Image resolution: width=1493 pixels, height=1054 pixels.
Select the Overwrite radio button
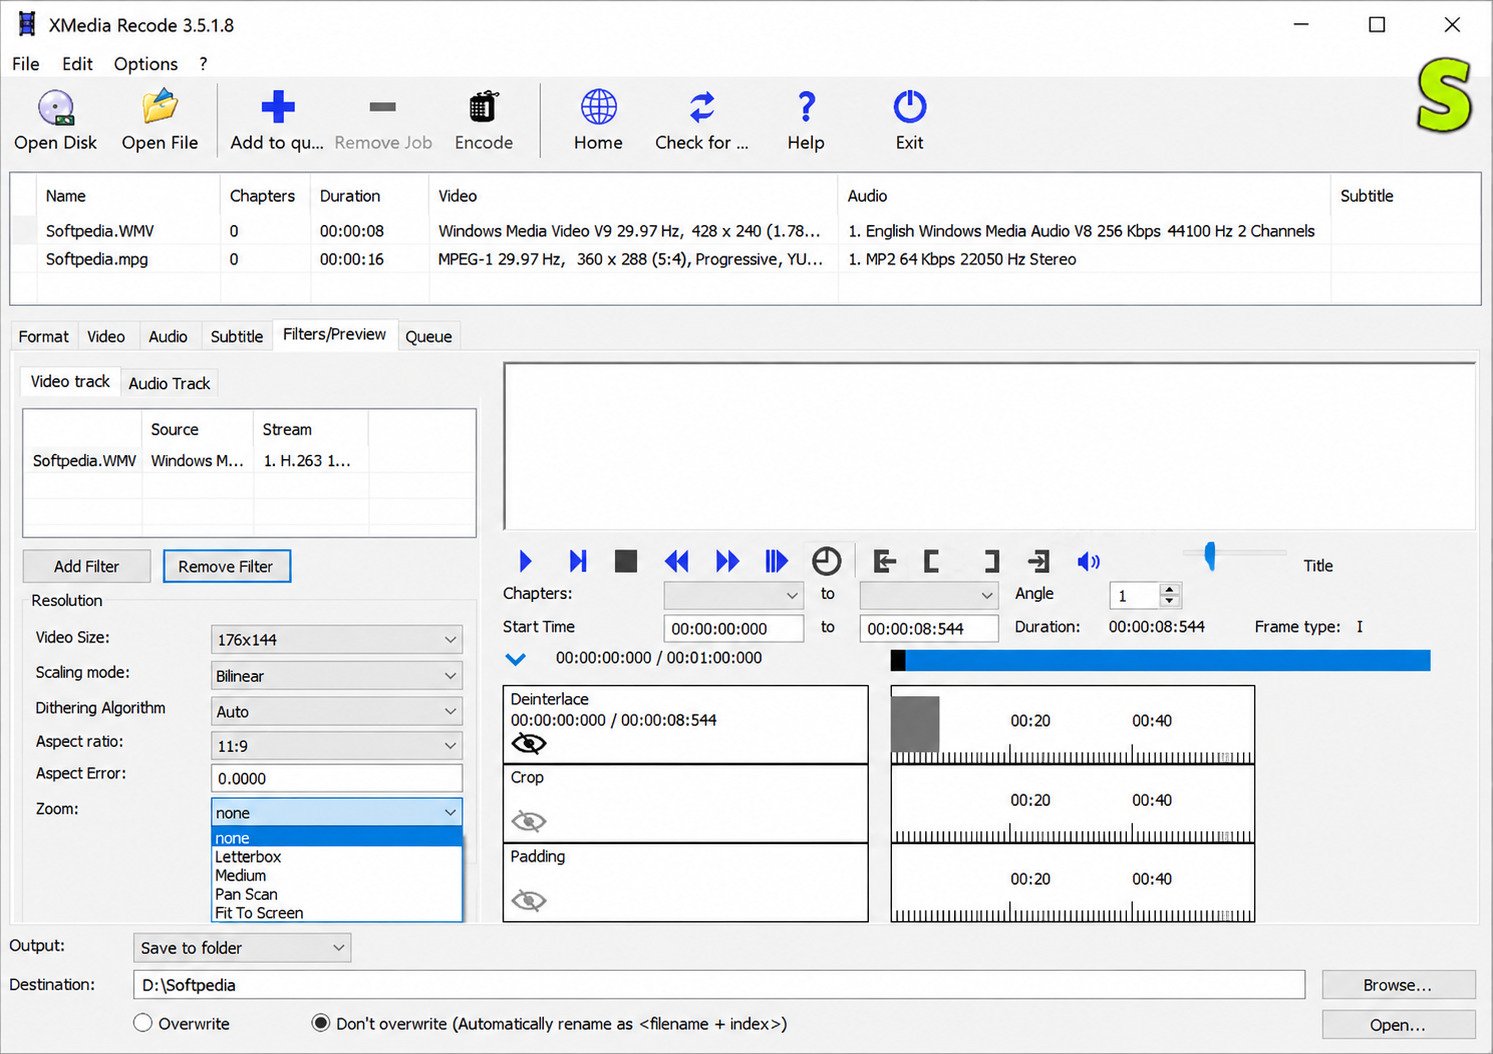click(x=143, y=1023)
